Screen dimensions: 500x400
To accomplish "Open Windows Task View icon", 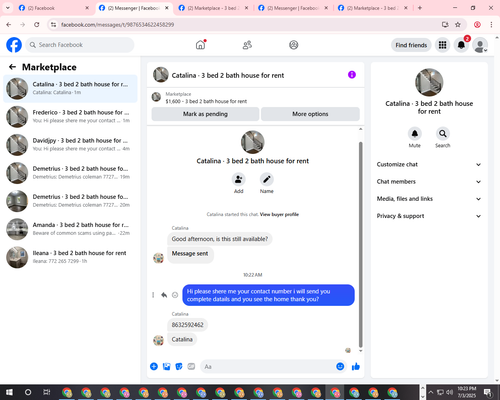I will 46,392.
